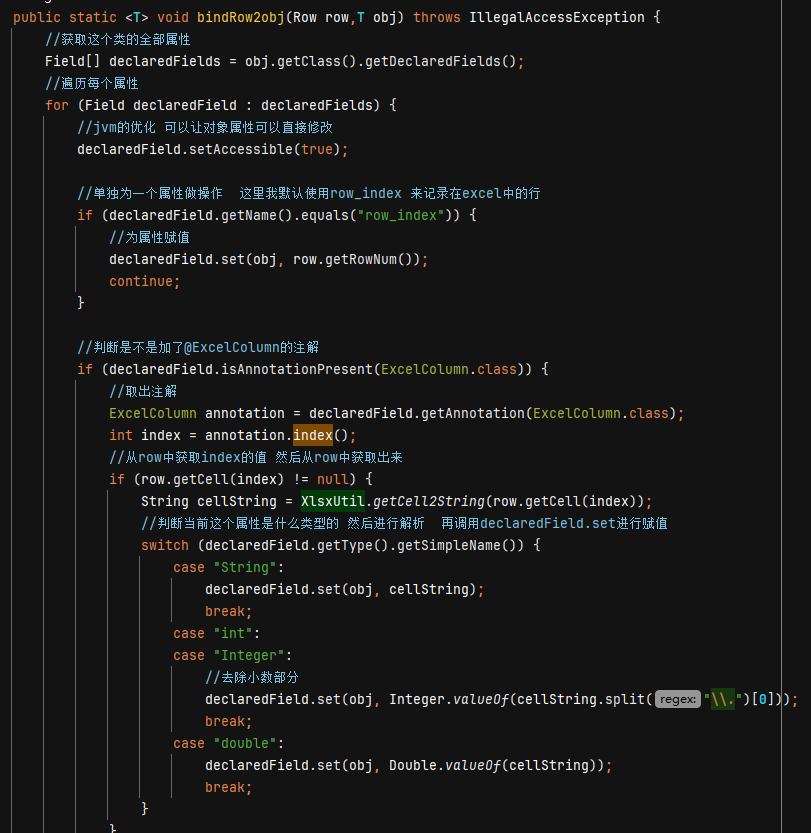Screen dimensions: 811x833
Task: Click Double.valueOf in the double case
Action: [444, 766]
